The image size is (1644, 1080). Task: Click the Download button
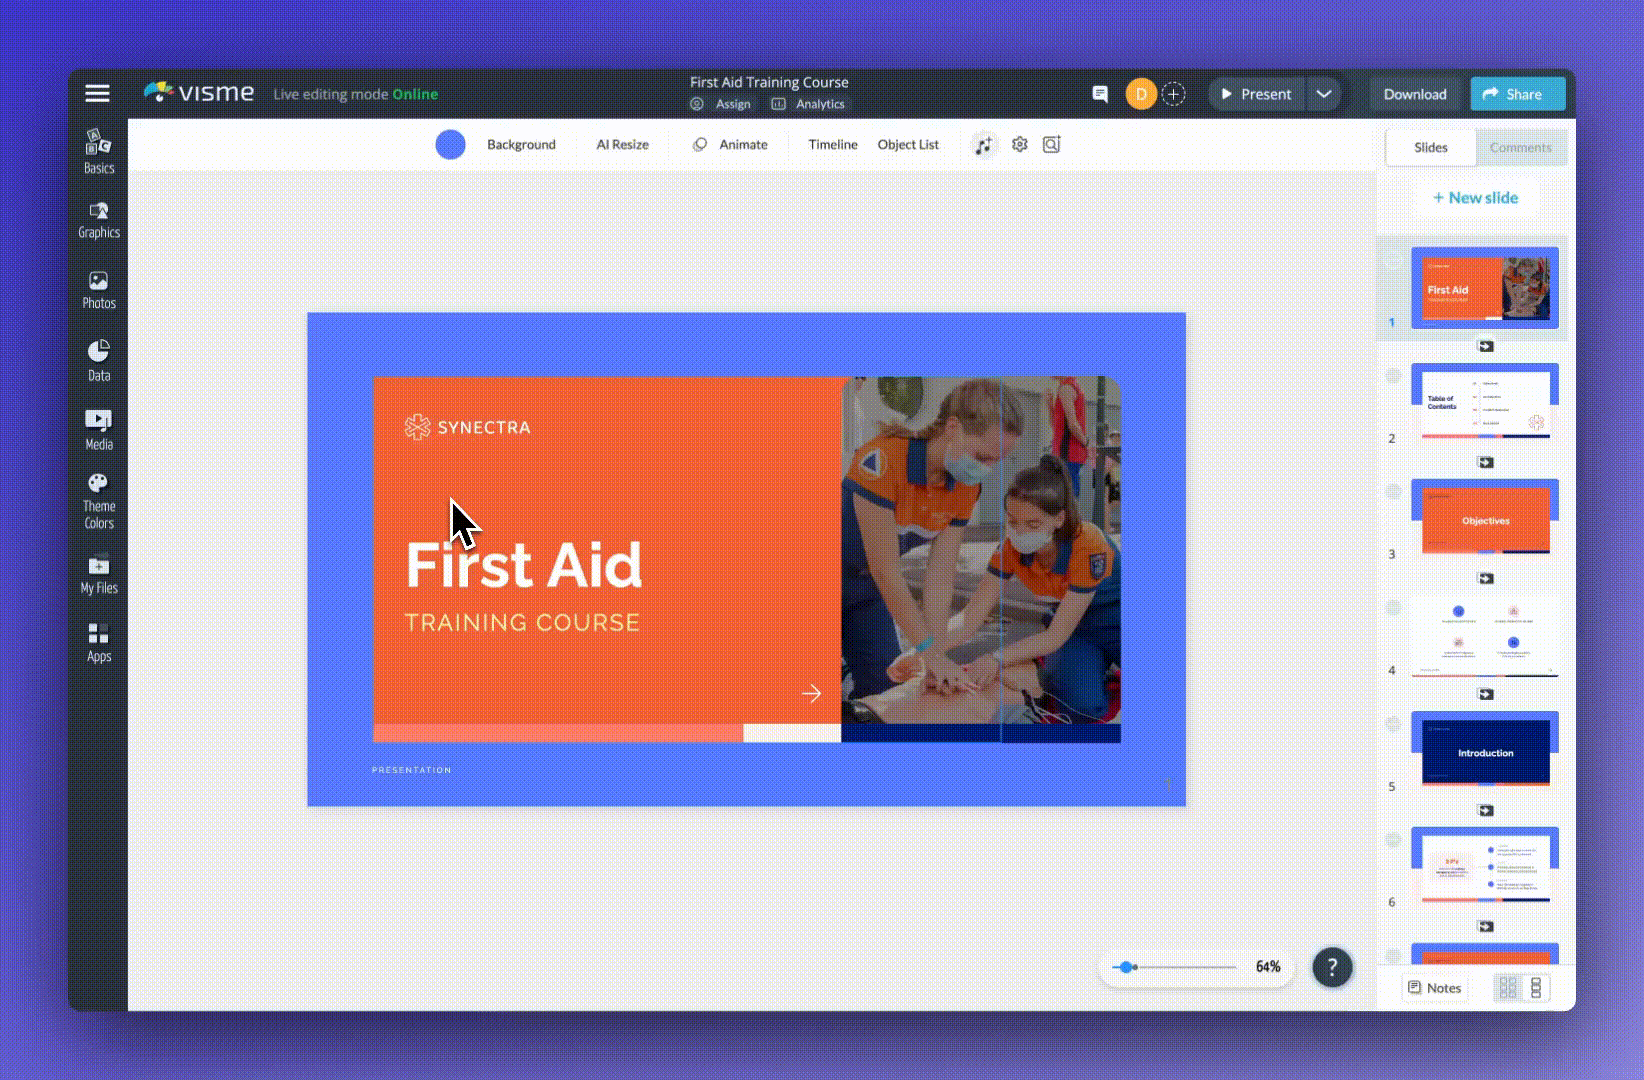(1414, 93)
